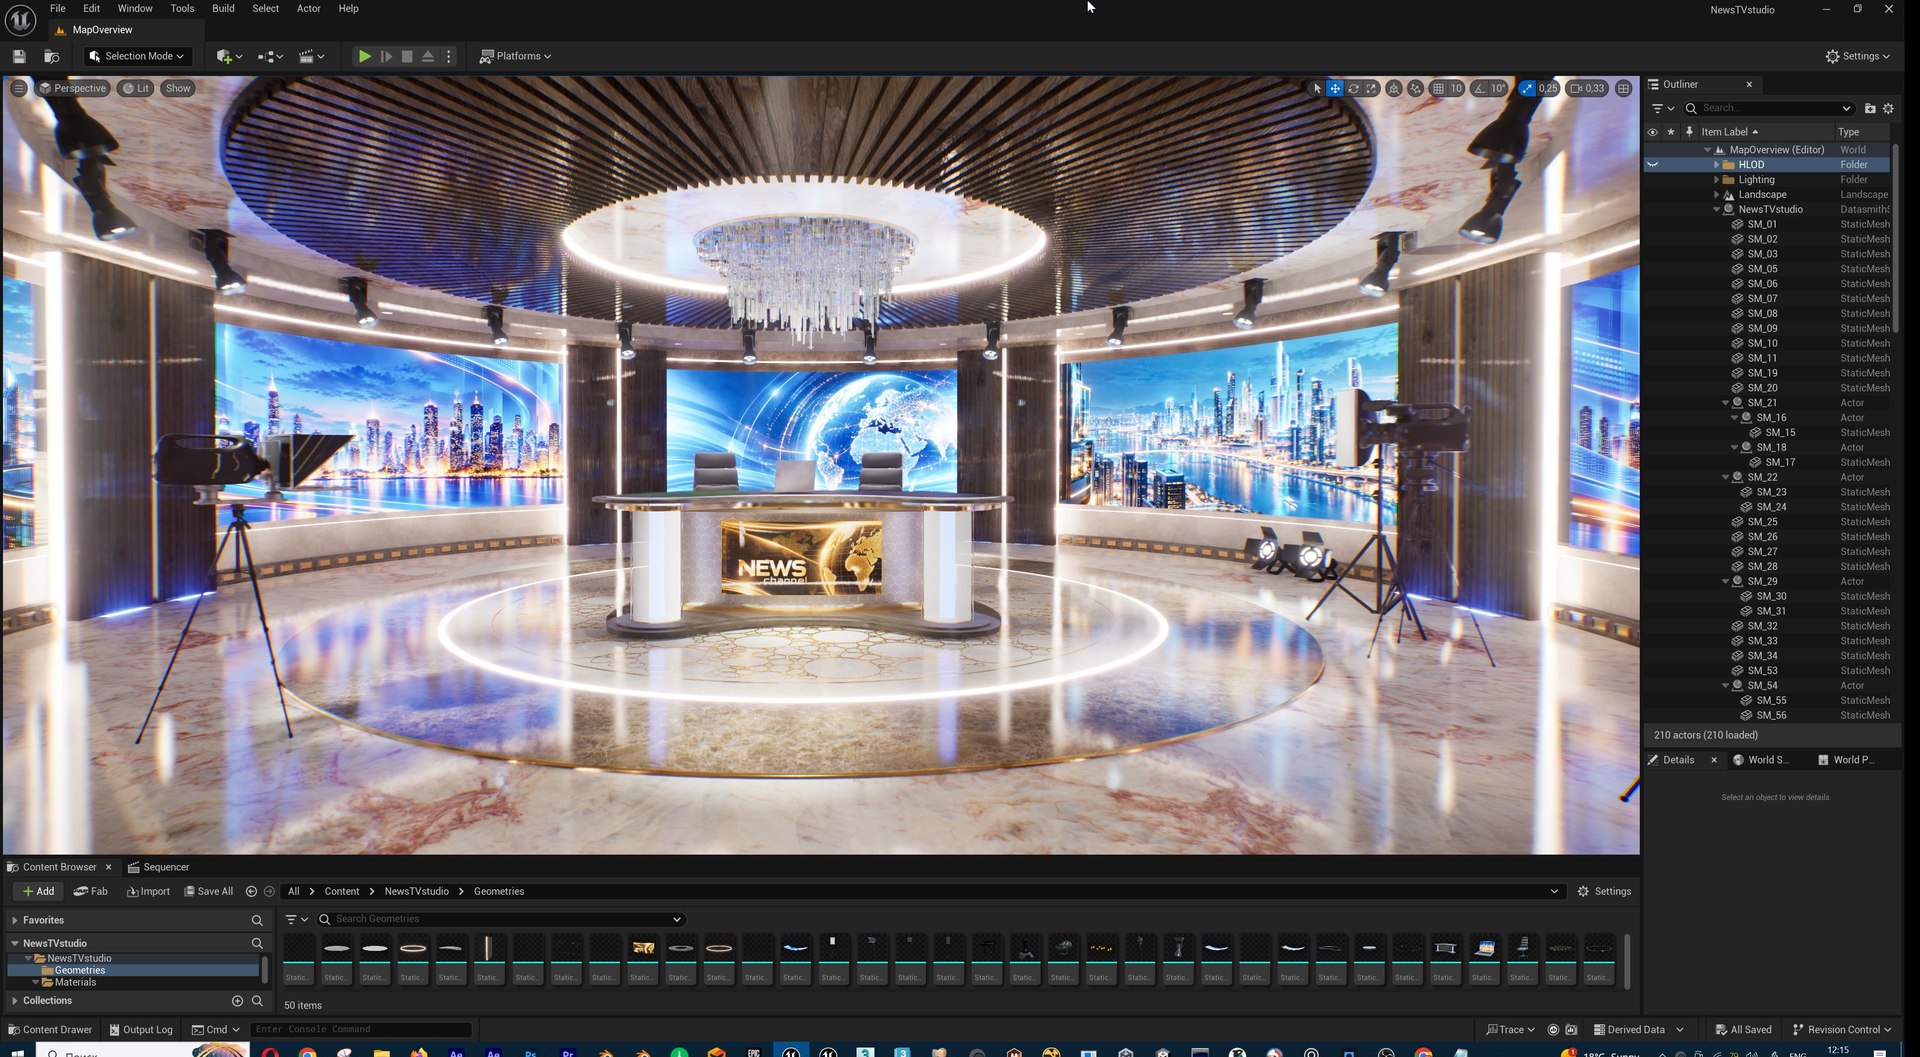Viewport: 1920px width, 1057px height.
Task: Switch viewport layout with four-pane icon
Action: pos(1624,89)
